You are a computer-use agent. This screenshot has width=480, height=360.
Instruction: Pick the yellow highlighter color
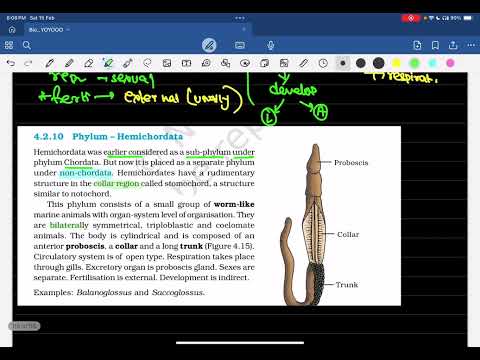click(396, 63)
